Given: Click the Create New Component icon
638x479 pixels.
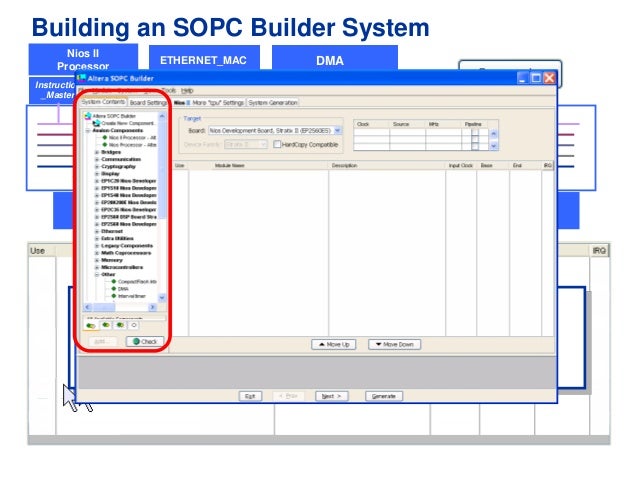Looking at the screenshot, I should 97,123.
